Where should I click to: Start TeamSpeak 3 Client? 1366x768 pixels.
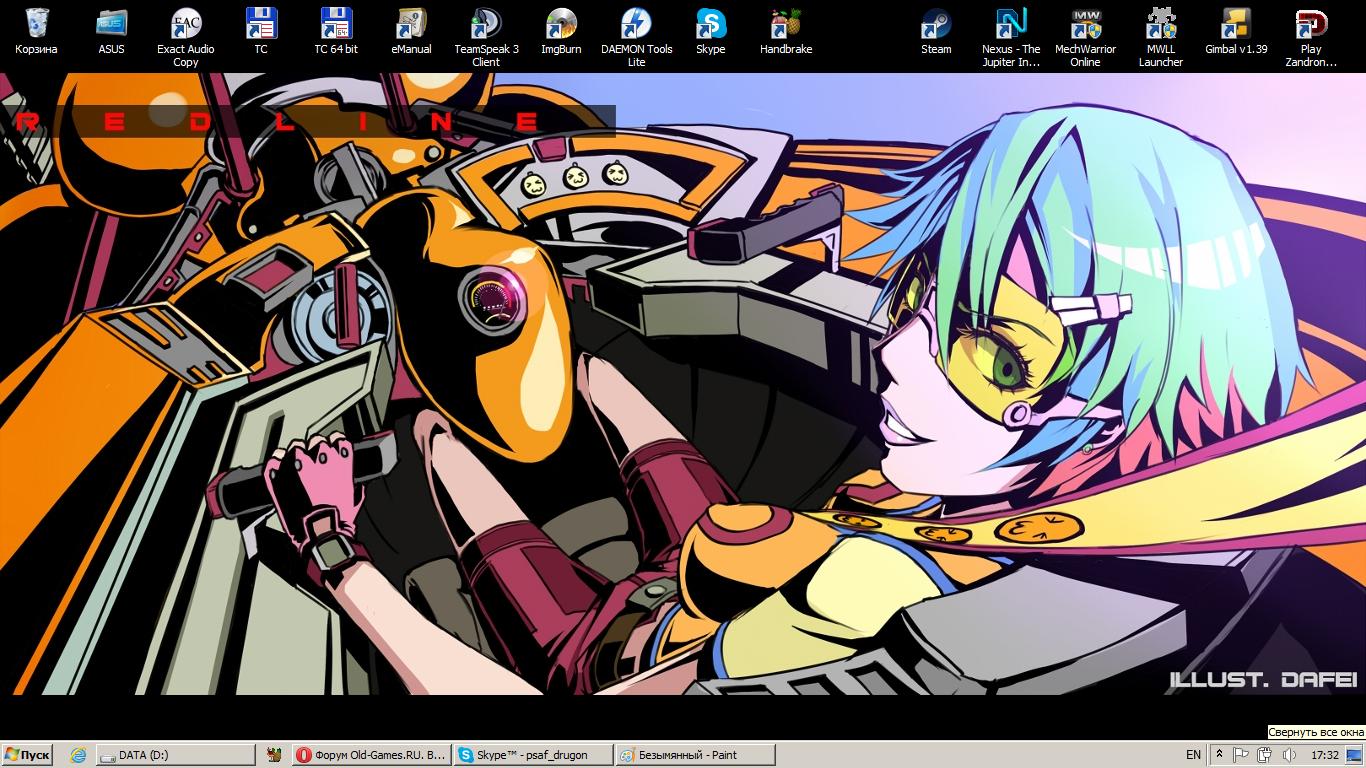(486, 25)
